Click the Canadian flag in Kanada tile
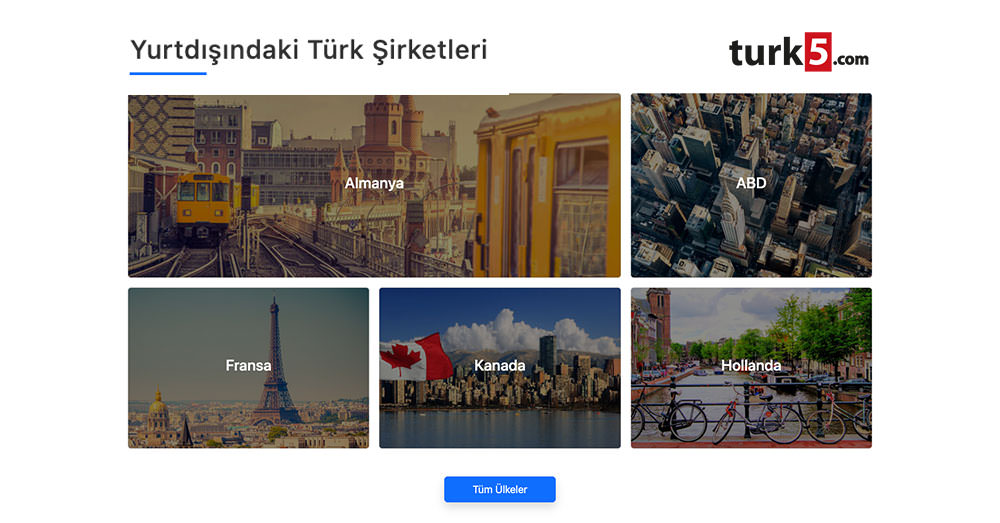Viewport: 1000px width, 523px height. [x=416, y=357]
